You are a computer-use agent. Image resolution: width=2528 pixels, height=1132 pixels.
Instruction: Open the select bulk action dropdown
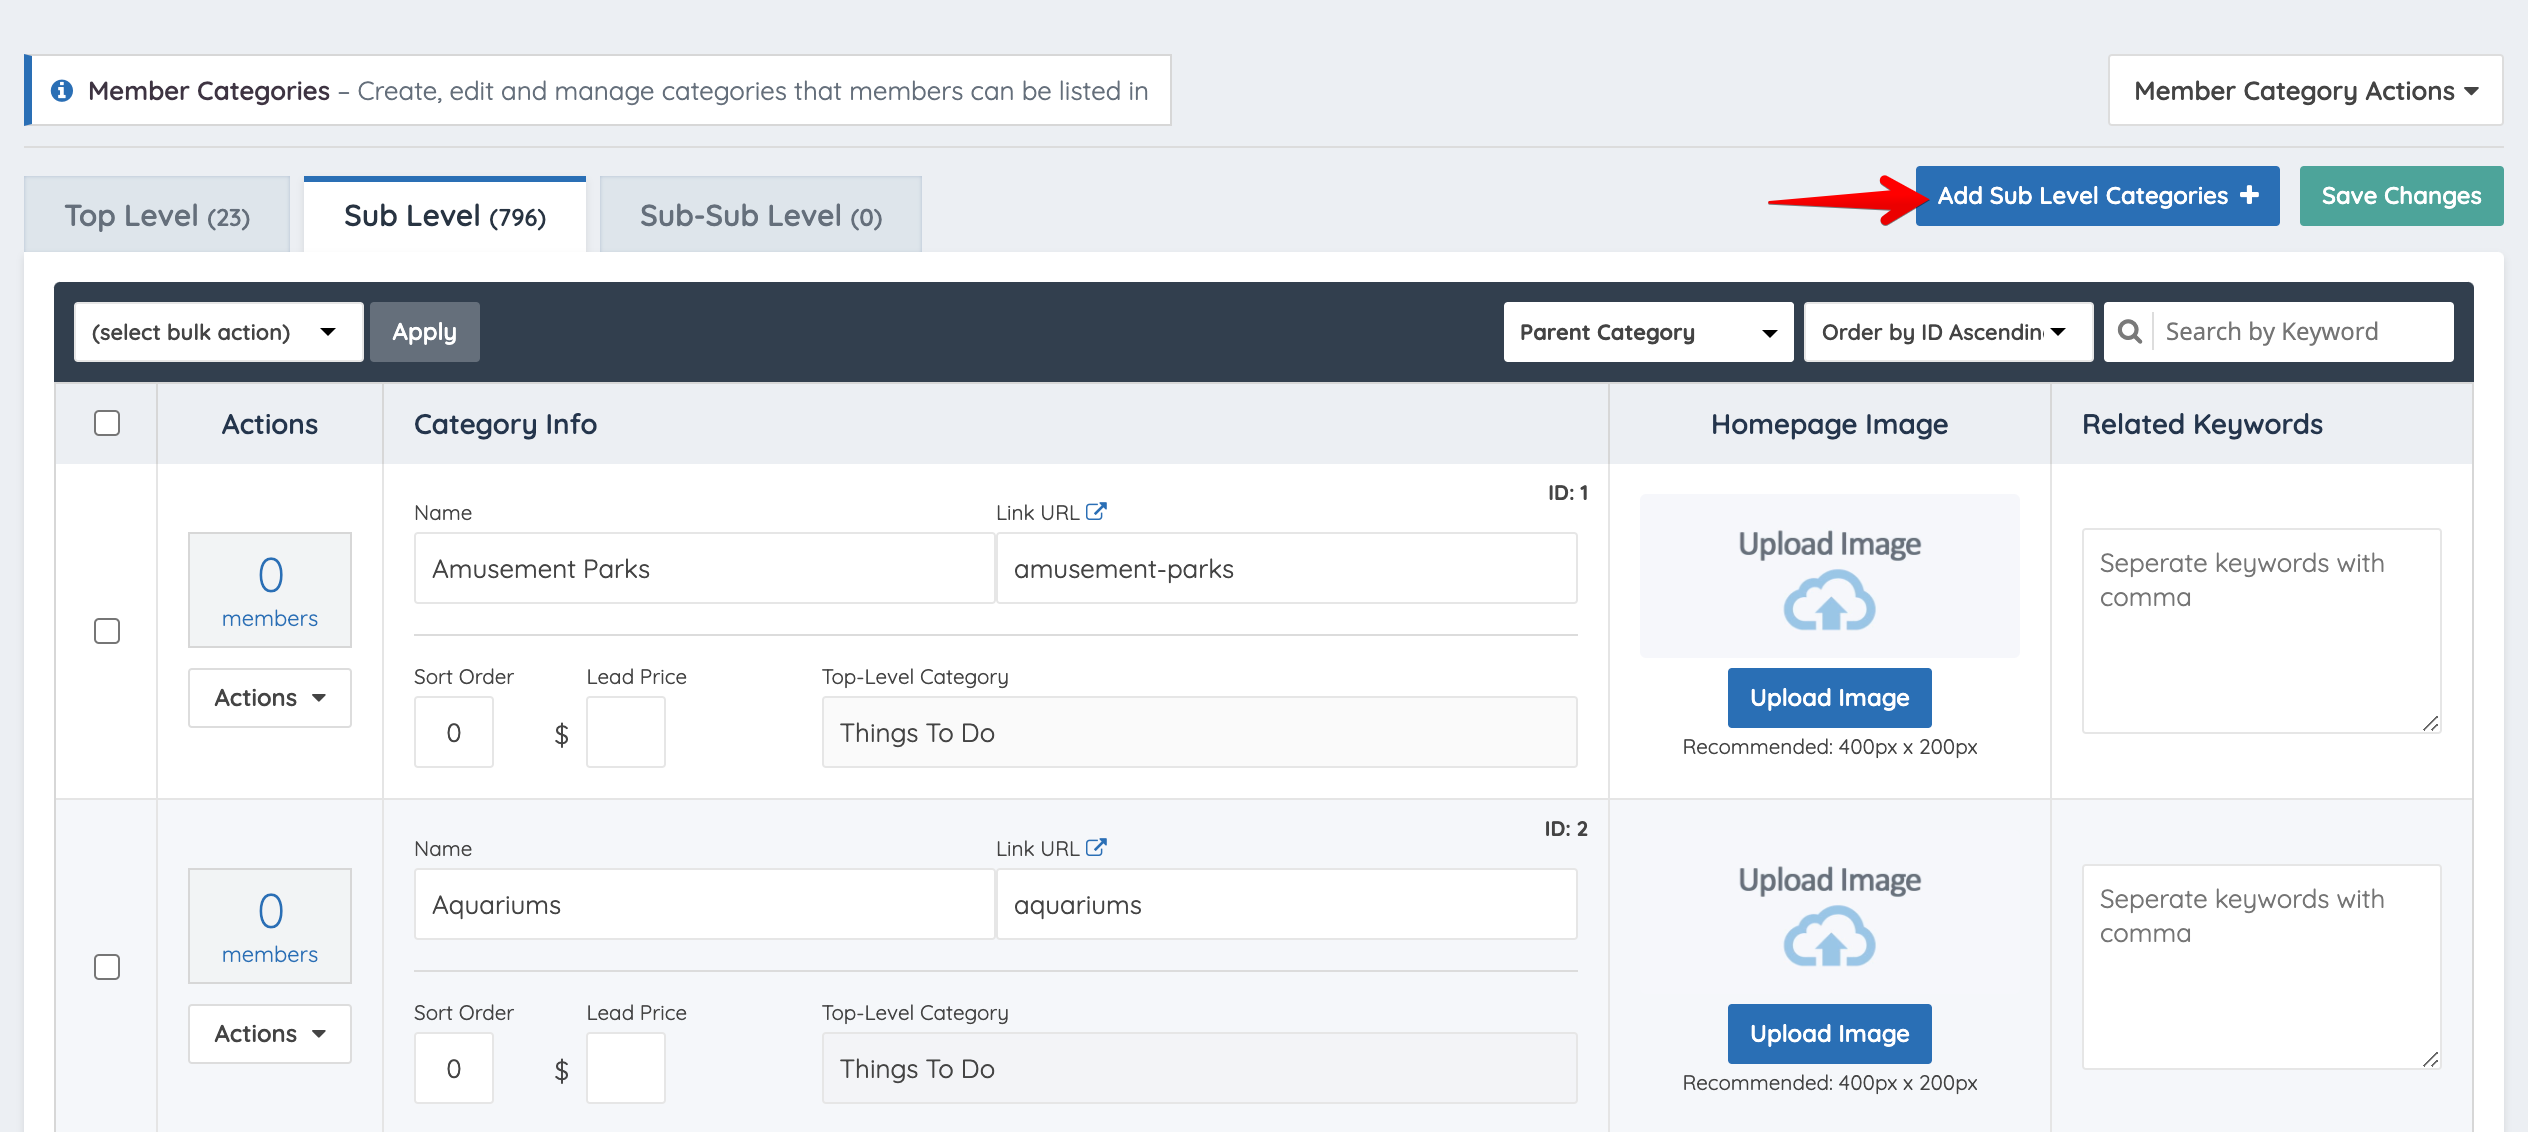click(218, 332)
